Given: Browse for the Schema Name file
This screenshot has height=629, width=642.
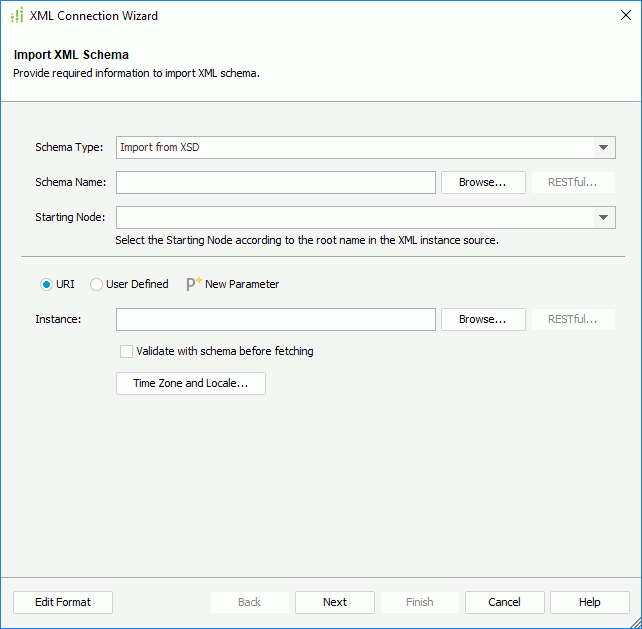Looking at the screenshot, I should tap(483, 182).
